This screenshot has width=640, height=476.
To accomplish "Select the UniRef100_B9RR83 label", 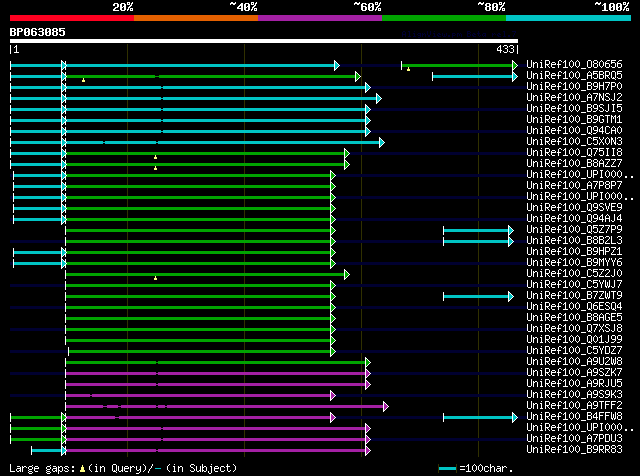I will pos(574,449).
